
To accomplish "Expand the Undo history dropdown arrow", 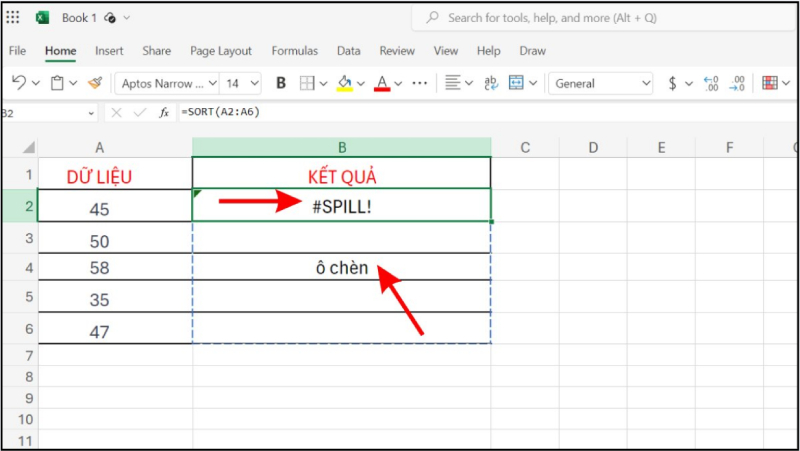I will 36,83.
